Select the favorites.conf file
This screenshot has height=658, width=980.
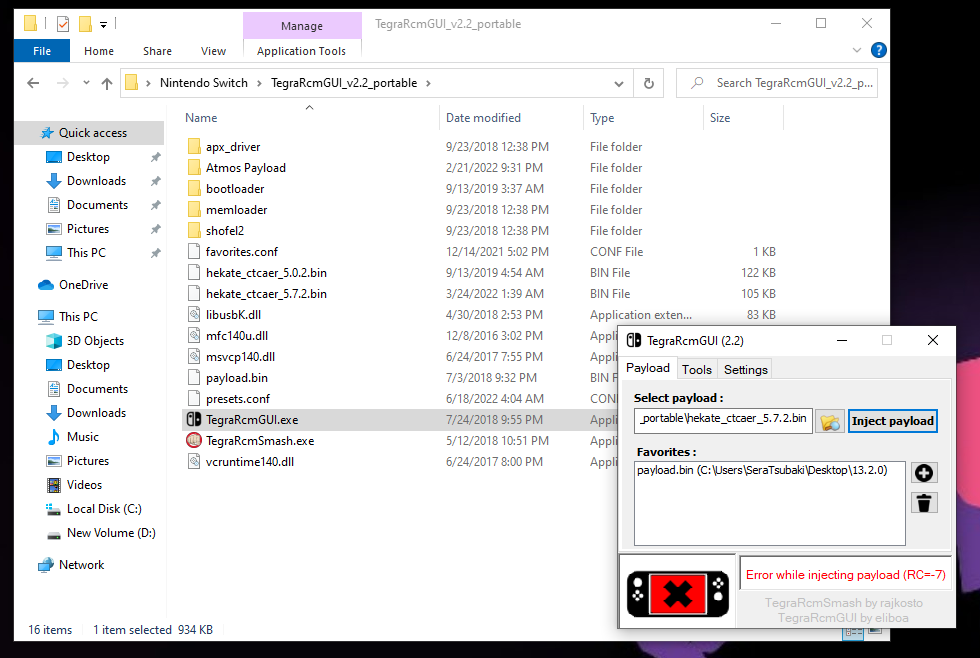[x=241, y=252]
